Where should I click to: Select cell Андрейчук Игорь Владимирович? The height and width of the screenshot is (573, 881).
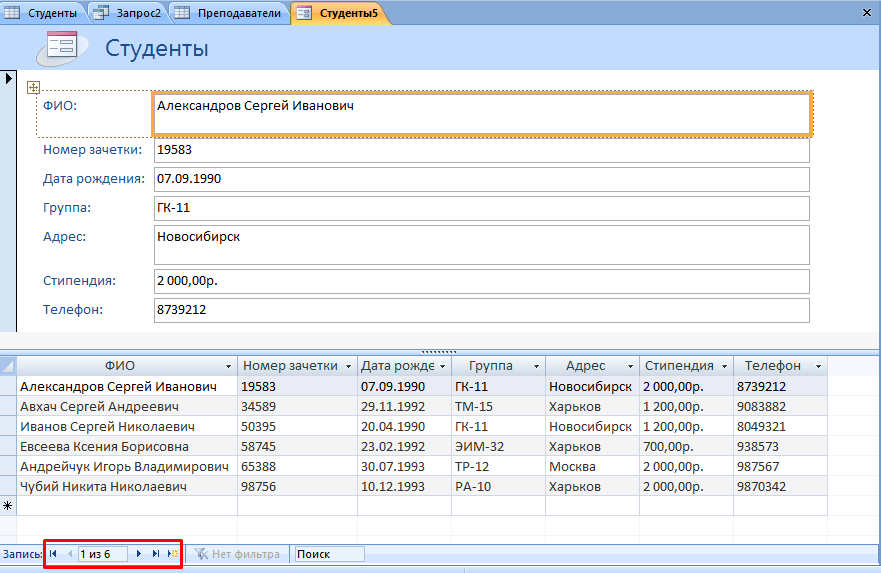(127, 466)
